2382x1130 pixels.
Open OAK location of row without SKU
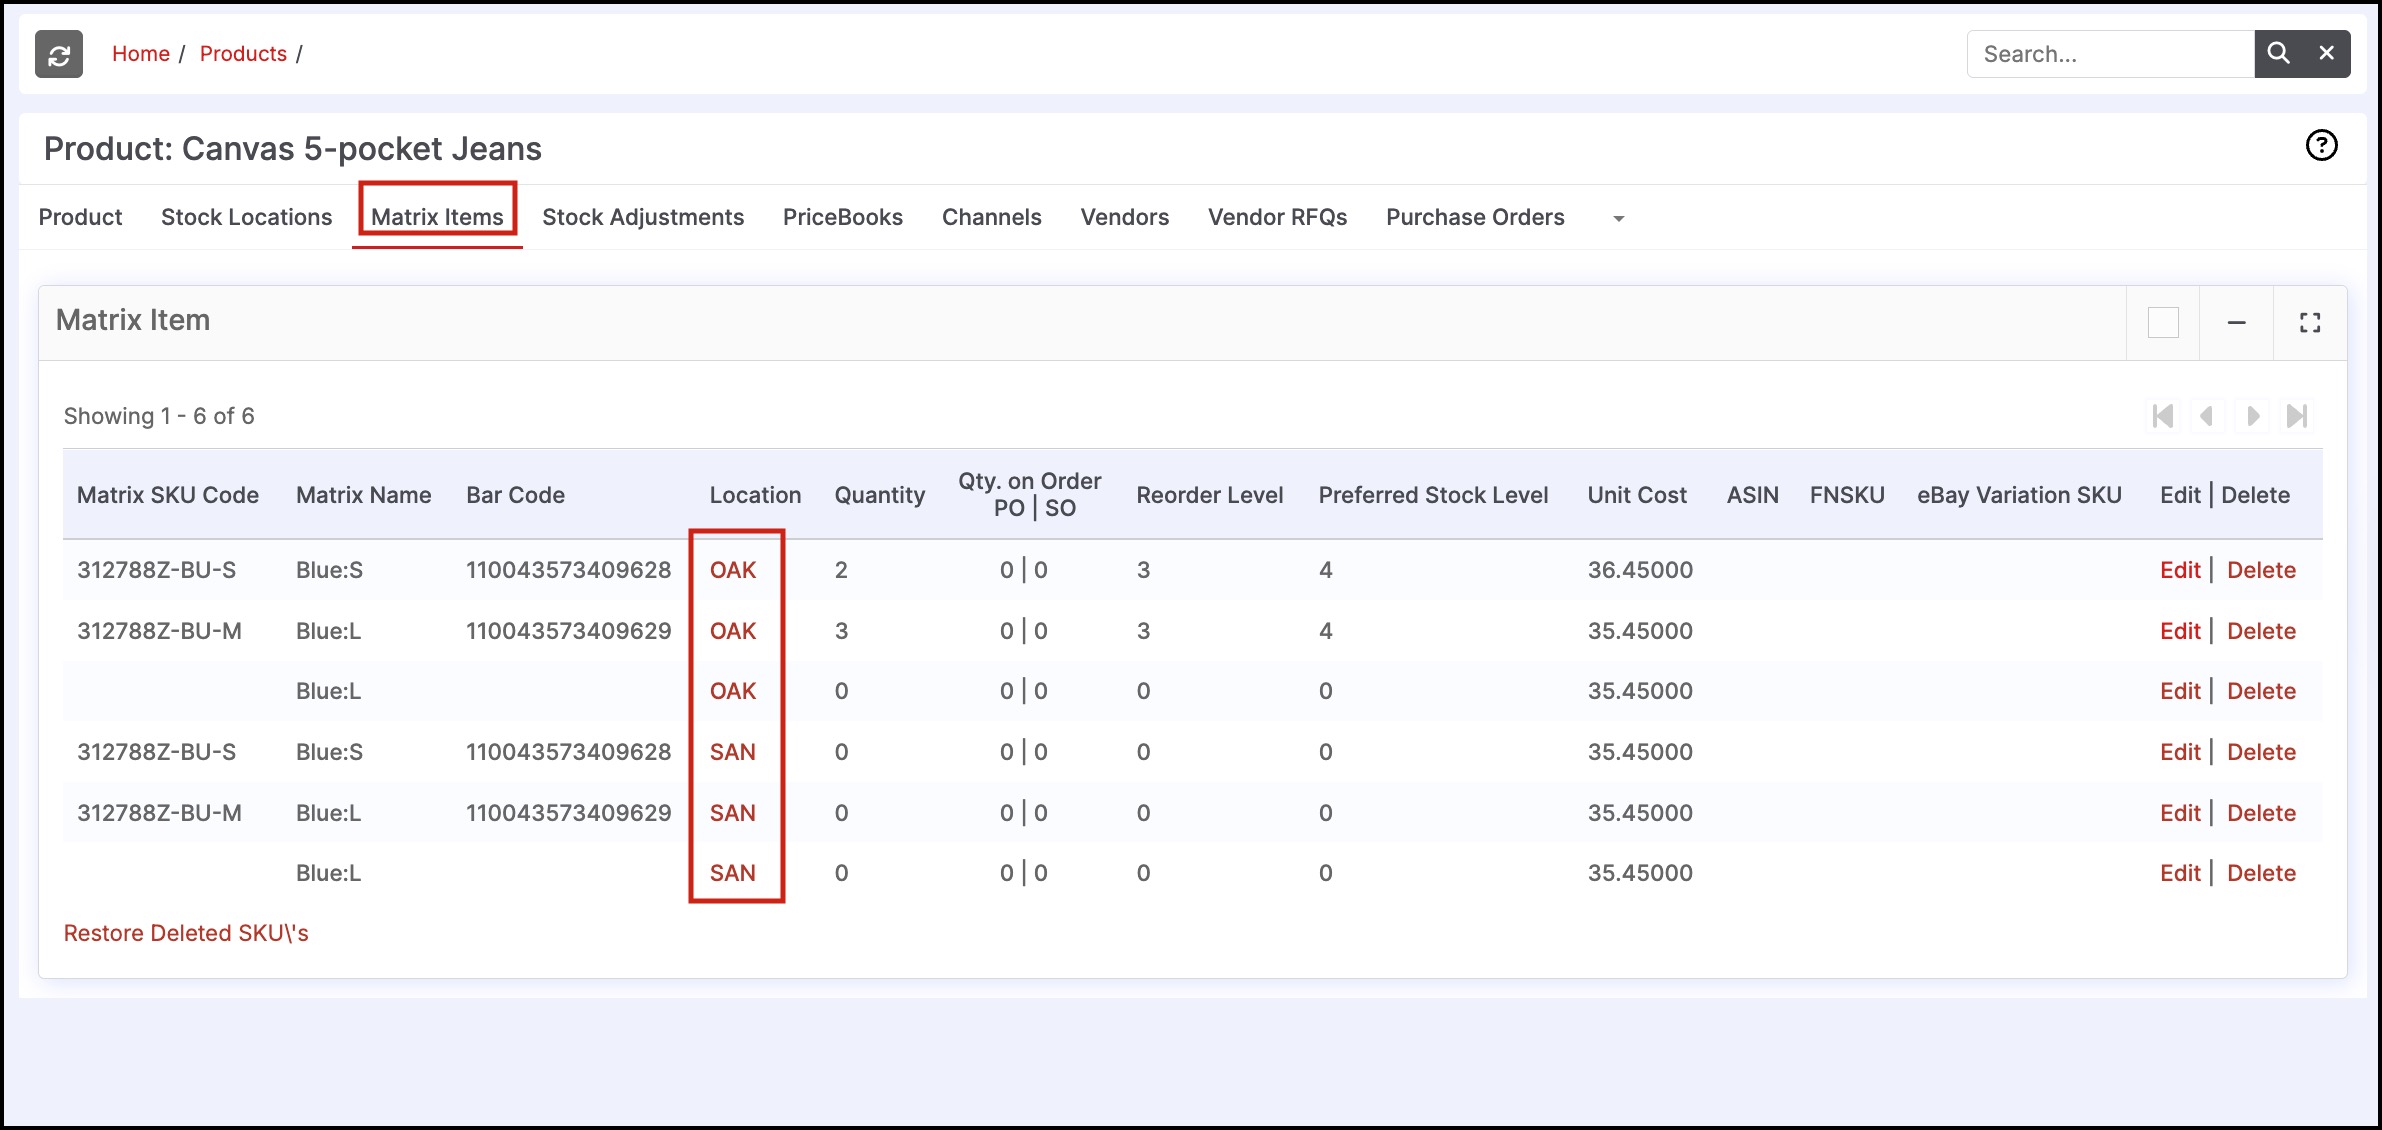(x=733, y=691)
